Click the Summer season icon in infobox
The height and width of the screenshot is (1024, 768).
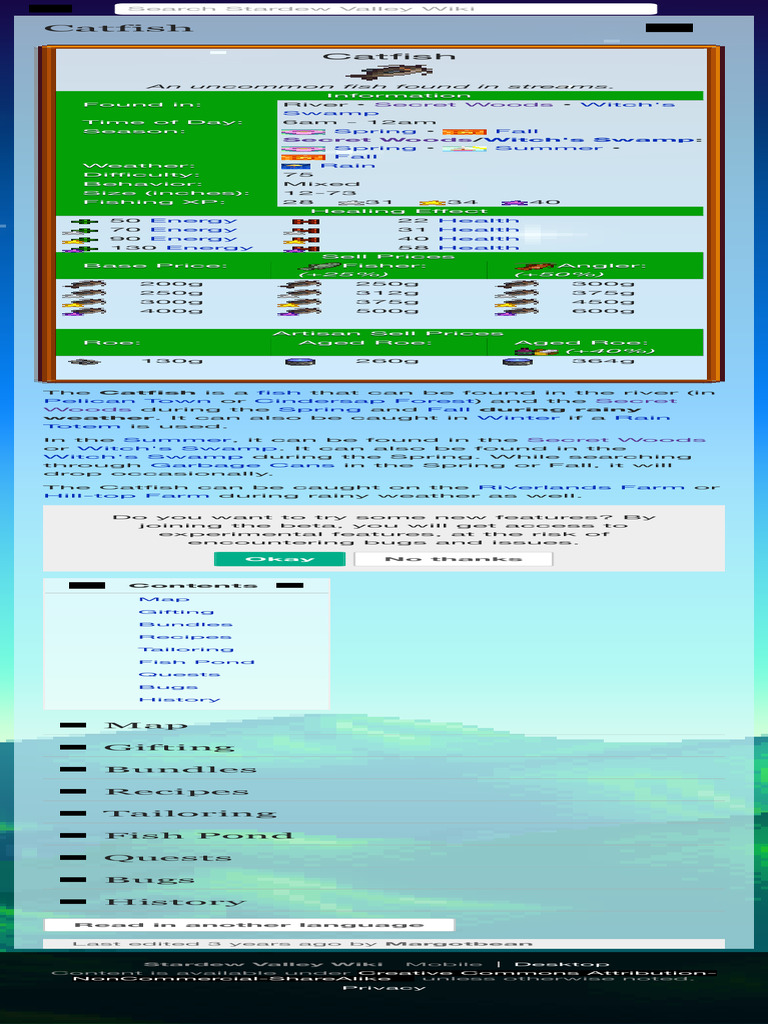pyautogui.click(x=464, y=149)
